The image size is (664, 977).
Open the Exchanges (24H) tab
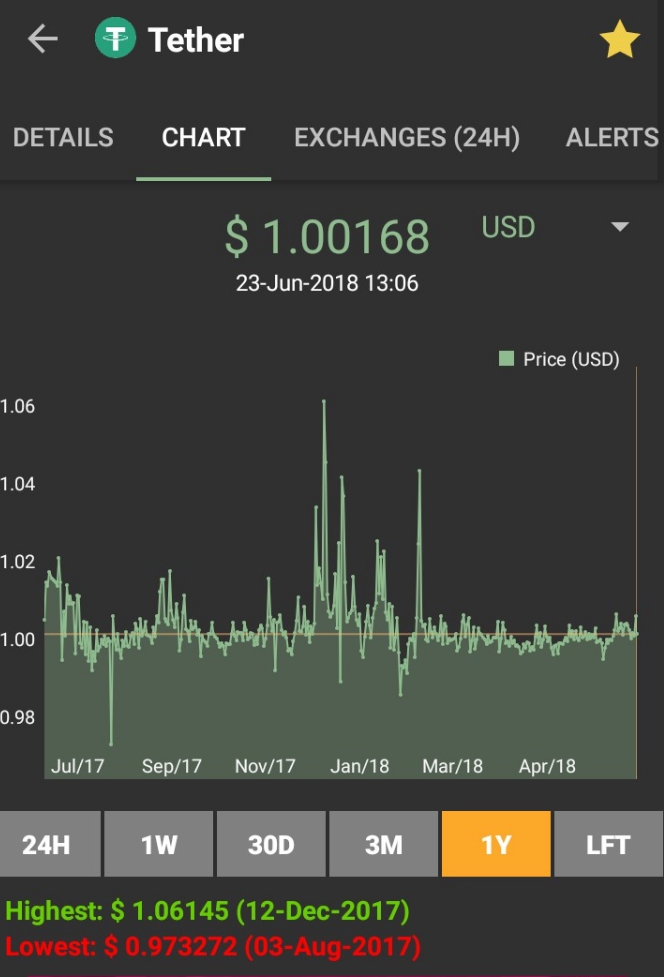(407, 138)
